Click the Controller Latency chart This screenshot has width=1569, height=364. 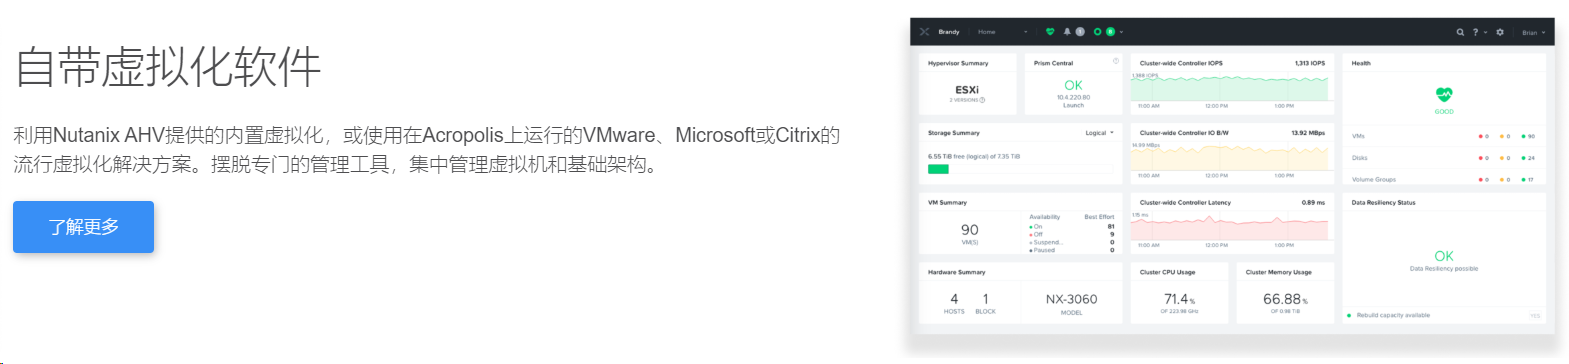[1229, 227]
